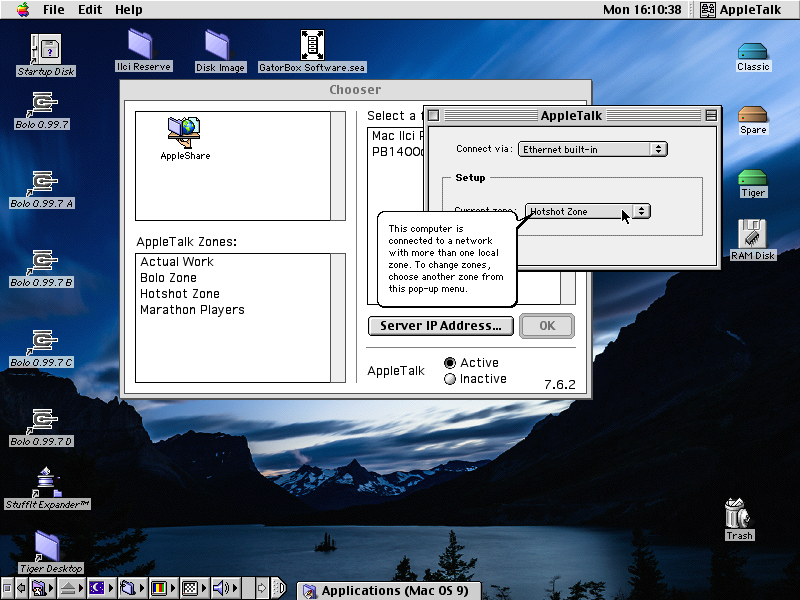The height and width of the screenshot is (600, 800).
Task: Open the Current zone pop-up menu
Action: 587,211
